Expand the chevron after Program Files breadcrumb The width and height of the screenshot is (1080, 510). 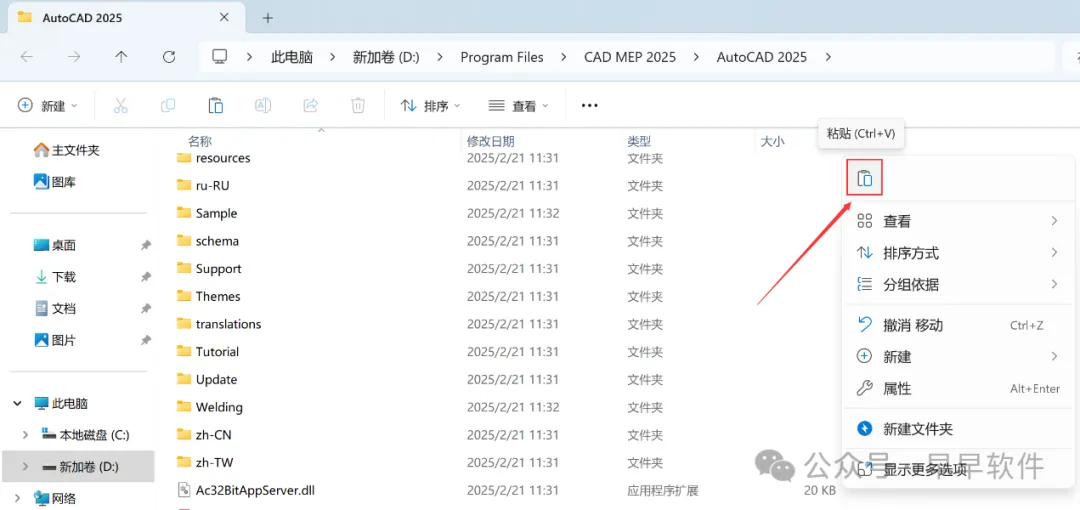[x=563, y=57]
